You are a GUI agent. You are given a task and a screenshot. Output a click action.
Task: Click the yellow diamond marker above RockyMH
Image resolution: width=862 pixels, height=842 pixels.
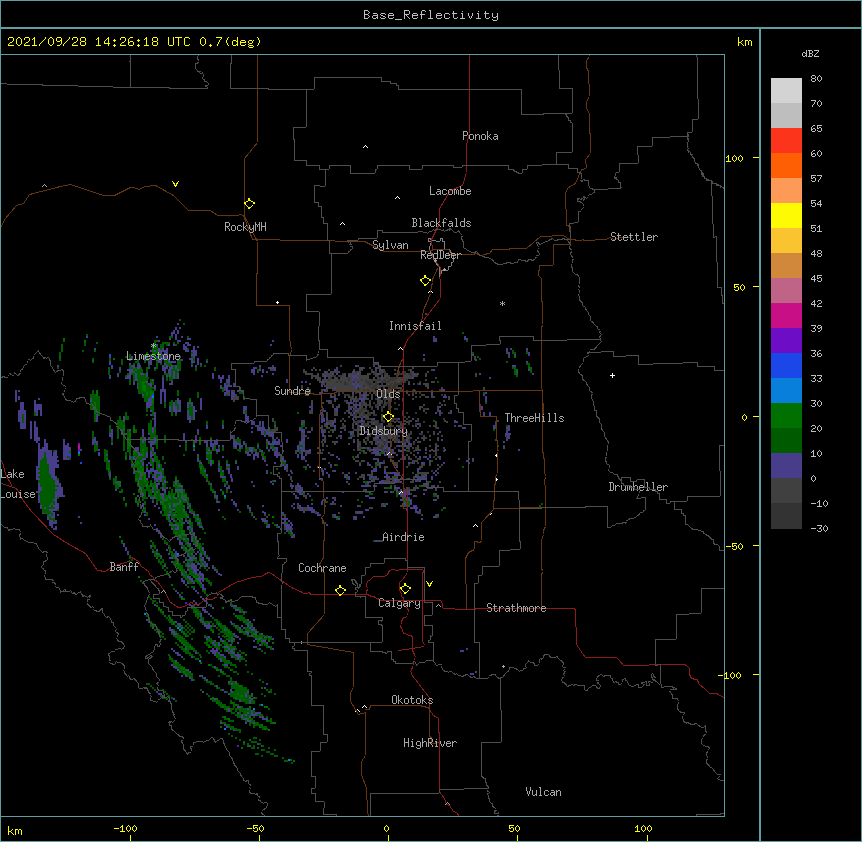(249, 204)
